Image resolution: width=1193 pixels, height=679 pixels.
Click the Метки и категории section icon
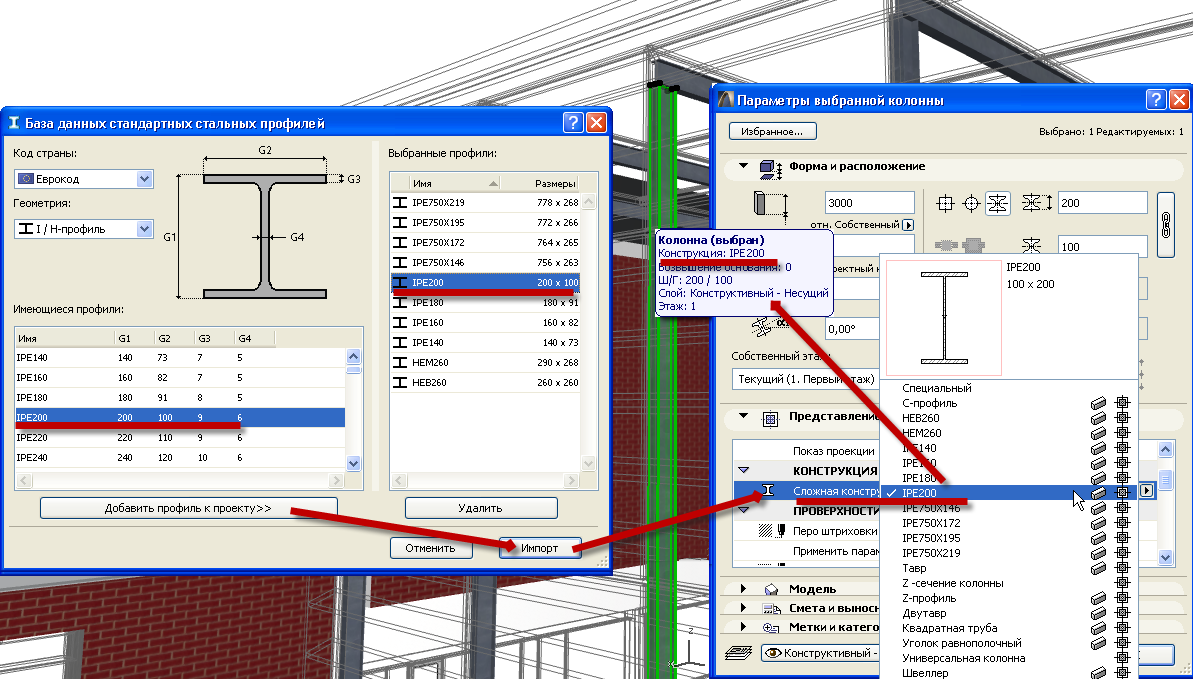coord(771,627)
